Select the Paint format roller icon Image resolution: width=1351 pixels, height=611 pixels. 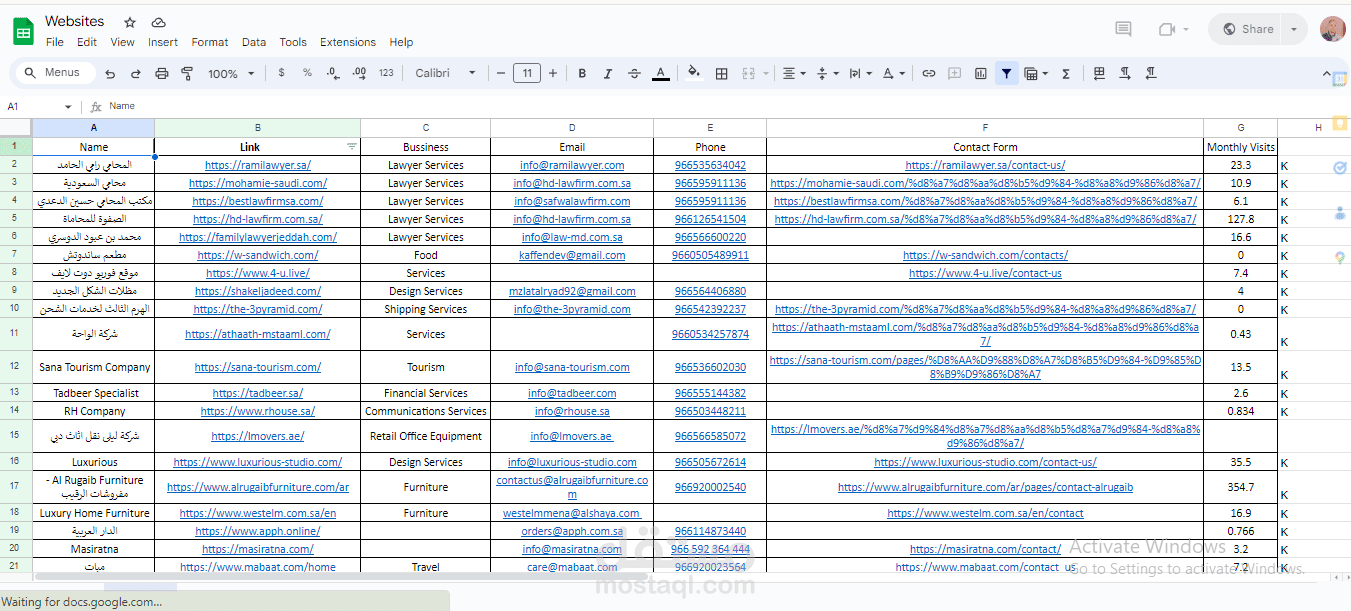[187, 73]
